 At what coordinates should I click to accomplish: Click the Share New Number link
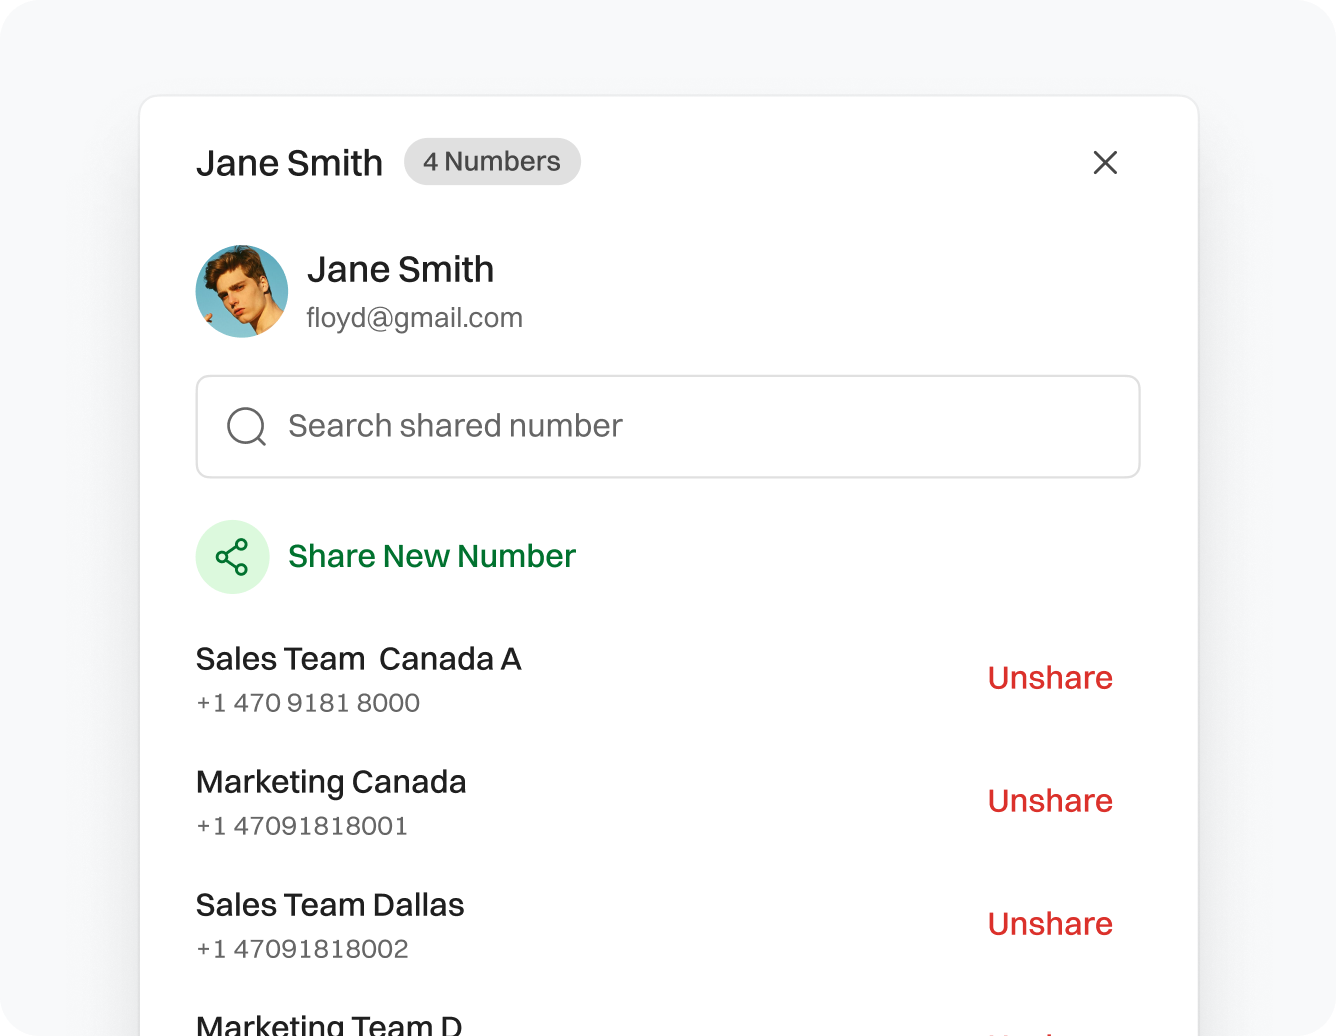coord(431,557)
